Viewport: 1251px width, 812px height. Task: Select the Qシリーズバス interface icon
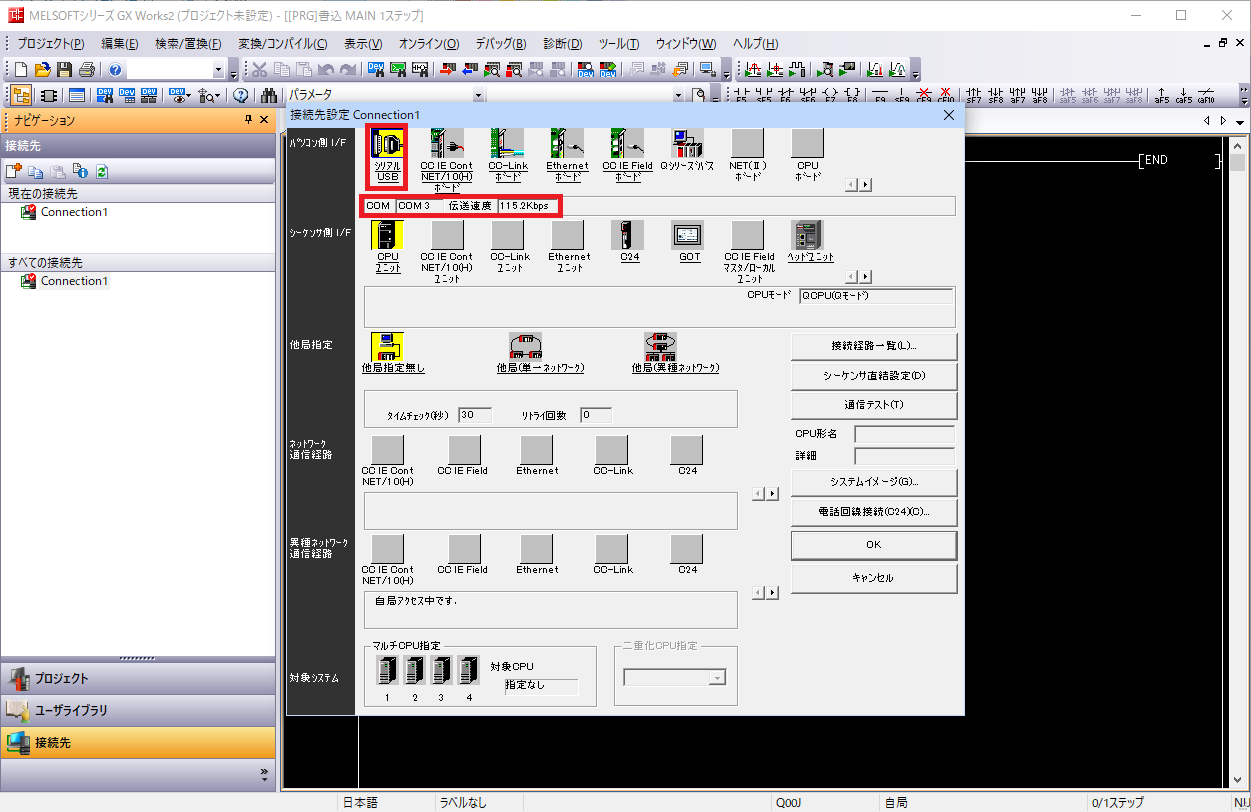click(x=687, y=143)
